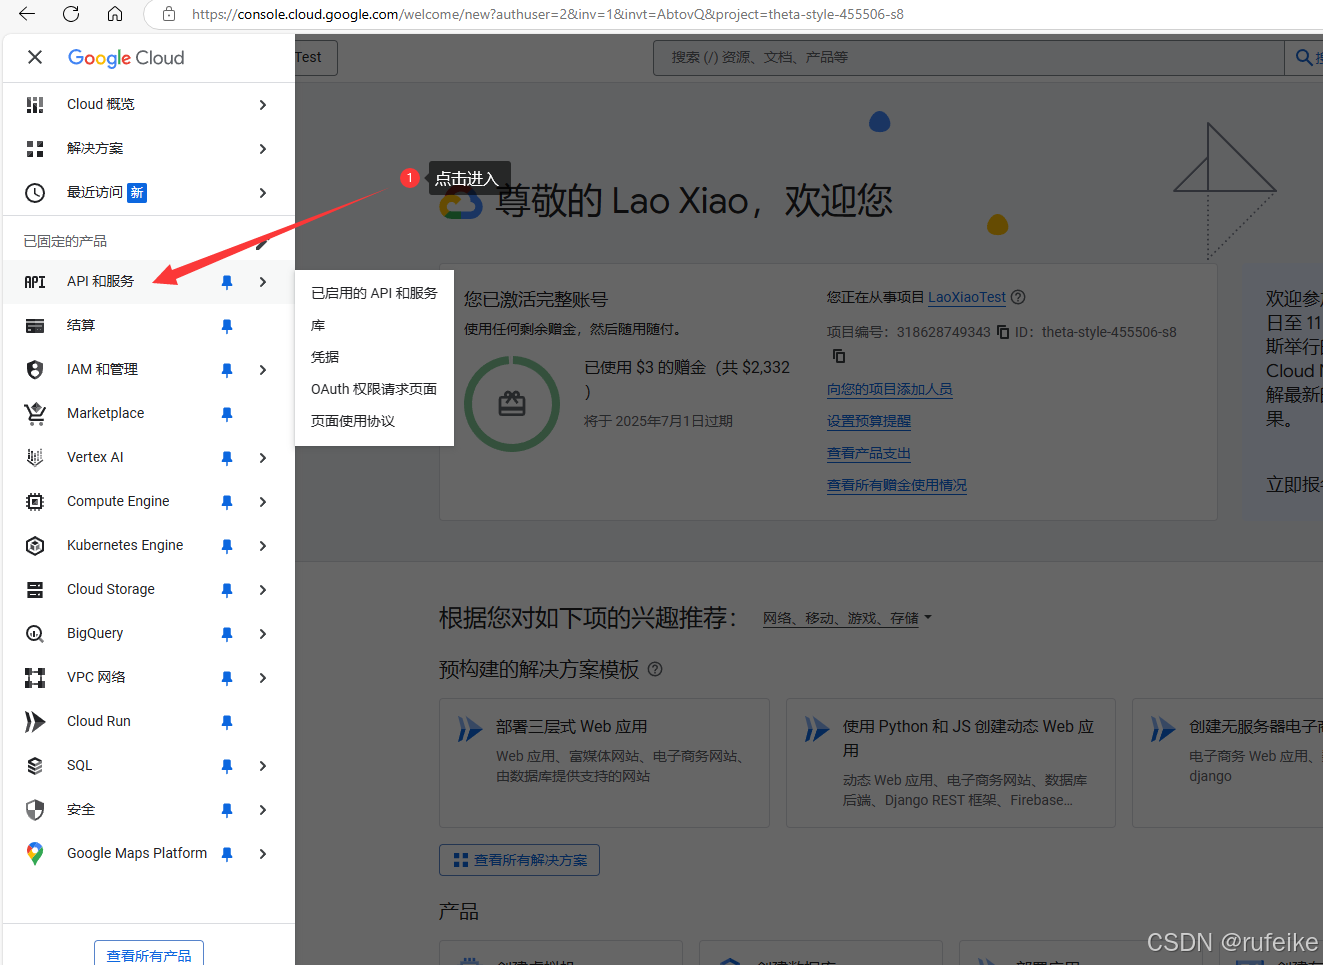Unpin 结算 from pinned products
Image resolution: width=1323 pixels, height=965 pixels.
(227, 326)
